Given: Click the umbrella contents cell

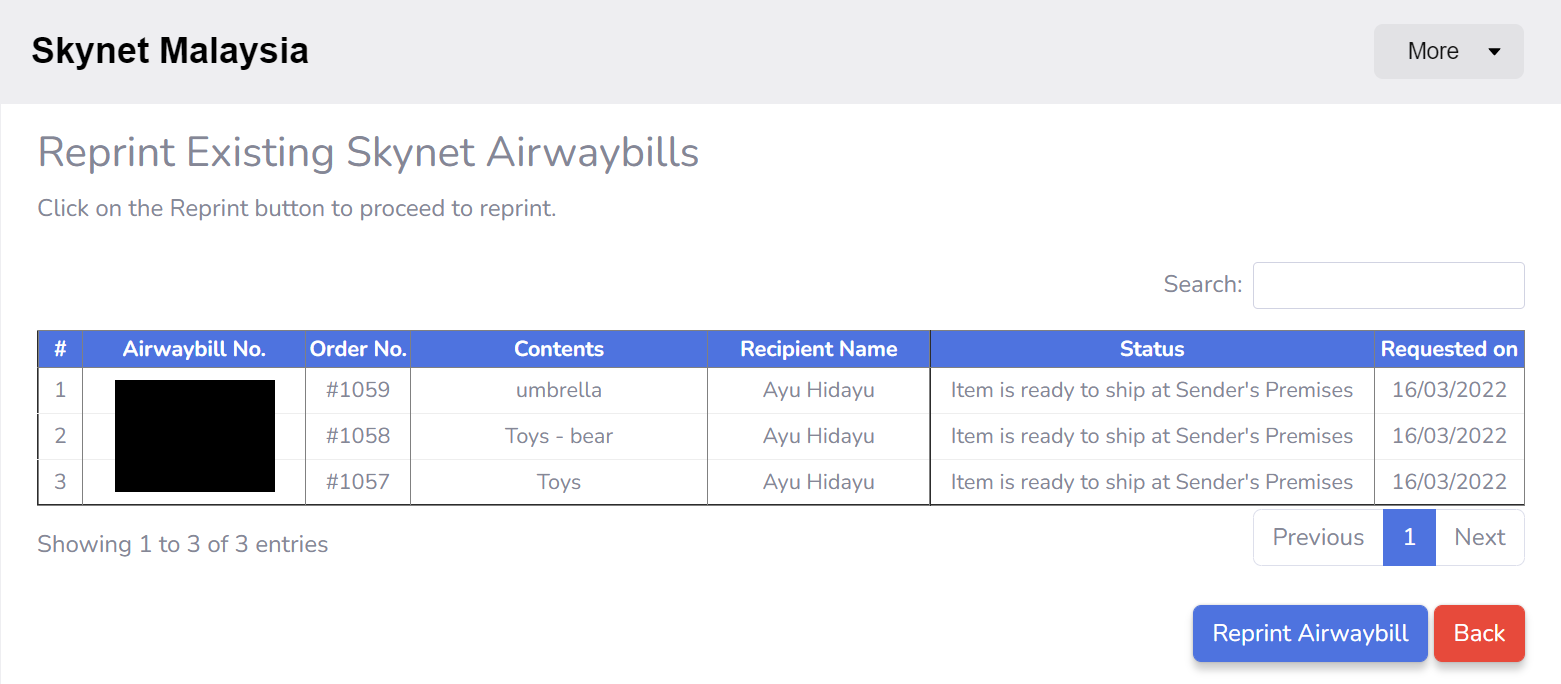Looking at the screenshot, I should pyautogui.click(x=559, y=390).
